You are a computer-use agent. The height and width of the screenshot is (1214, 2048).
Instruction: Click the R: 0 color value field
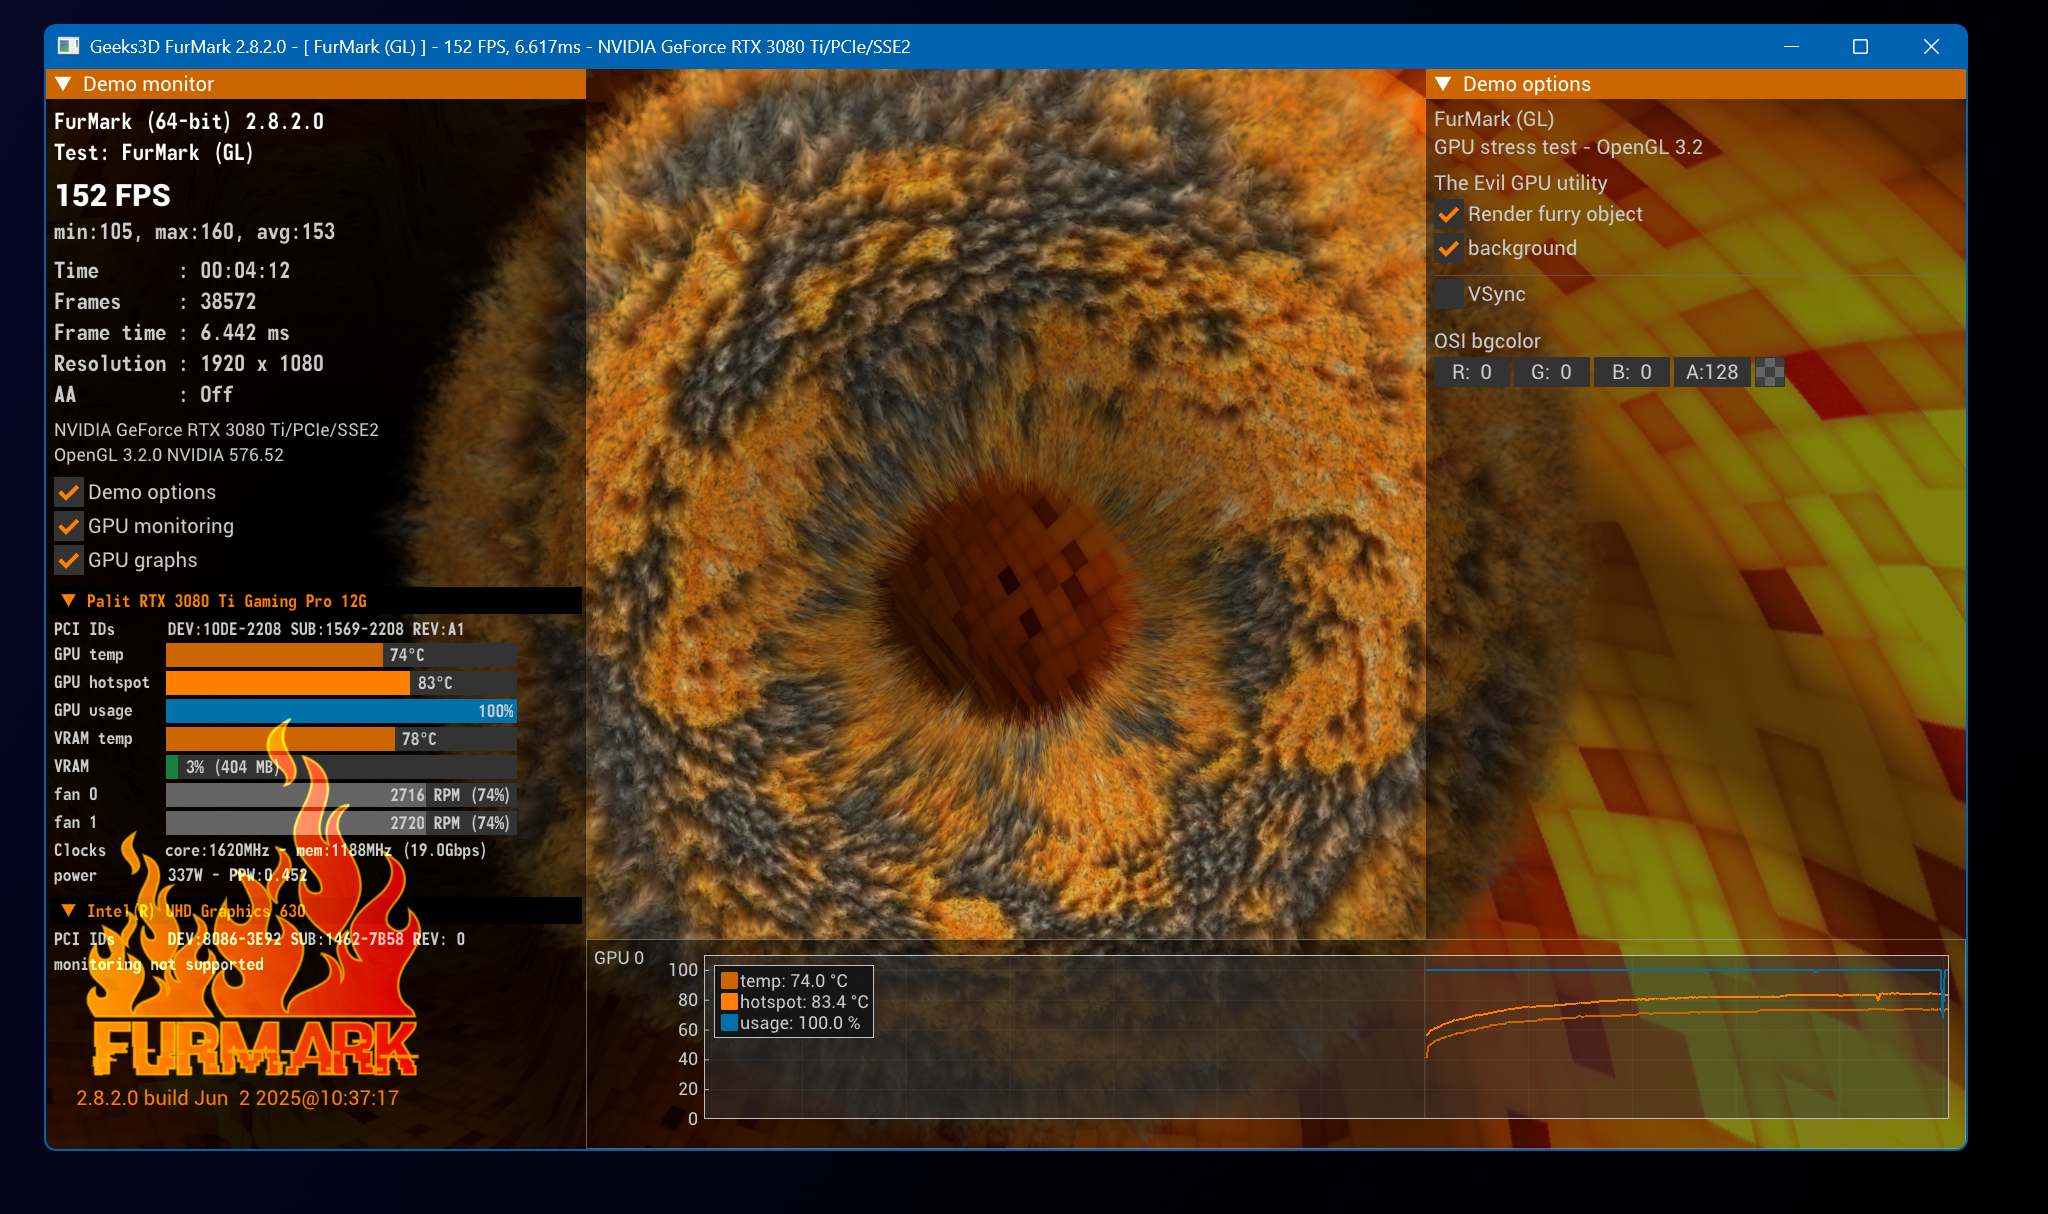1471,372
